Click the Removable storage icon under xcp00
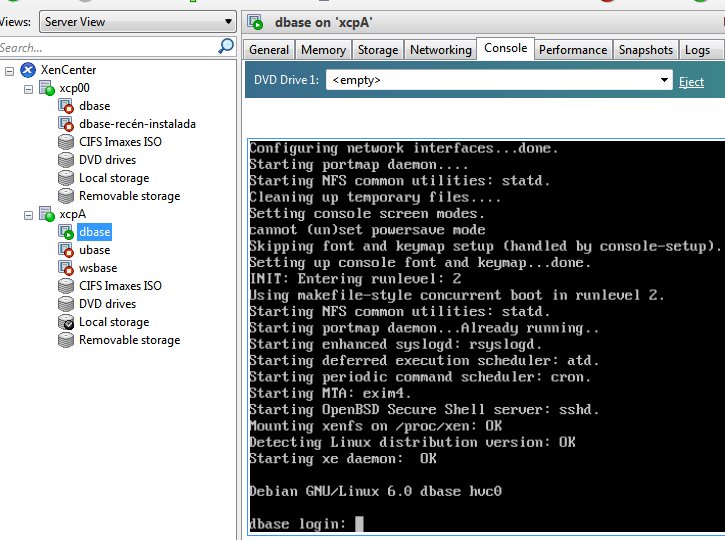The image size is (725, 540). (66, 196)
